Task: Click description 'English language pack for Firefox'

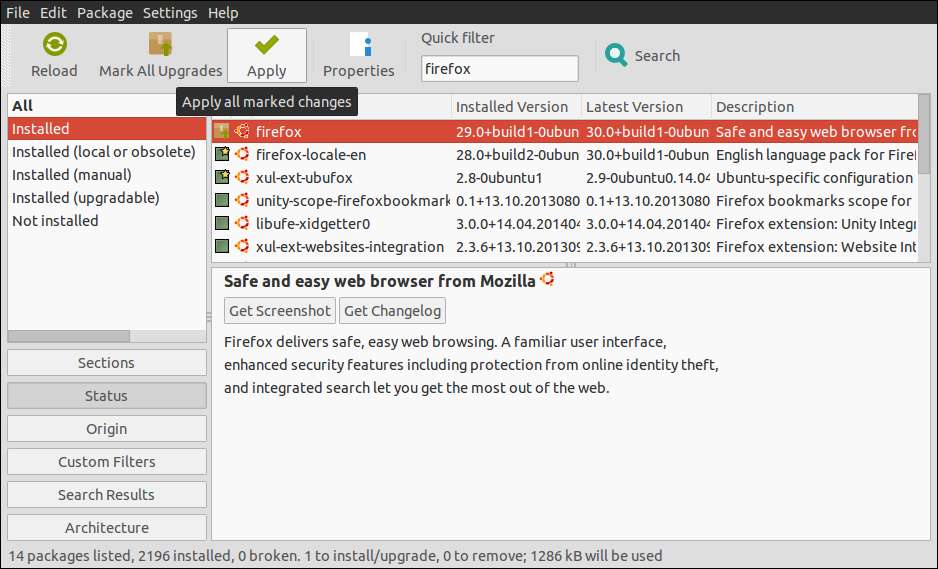Action: pyautogui.click(x=816, y=154)
